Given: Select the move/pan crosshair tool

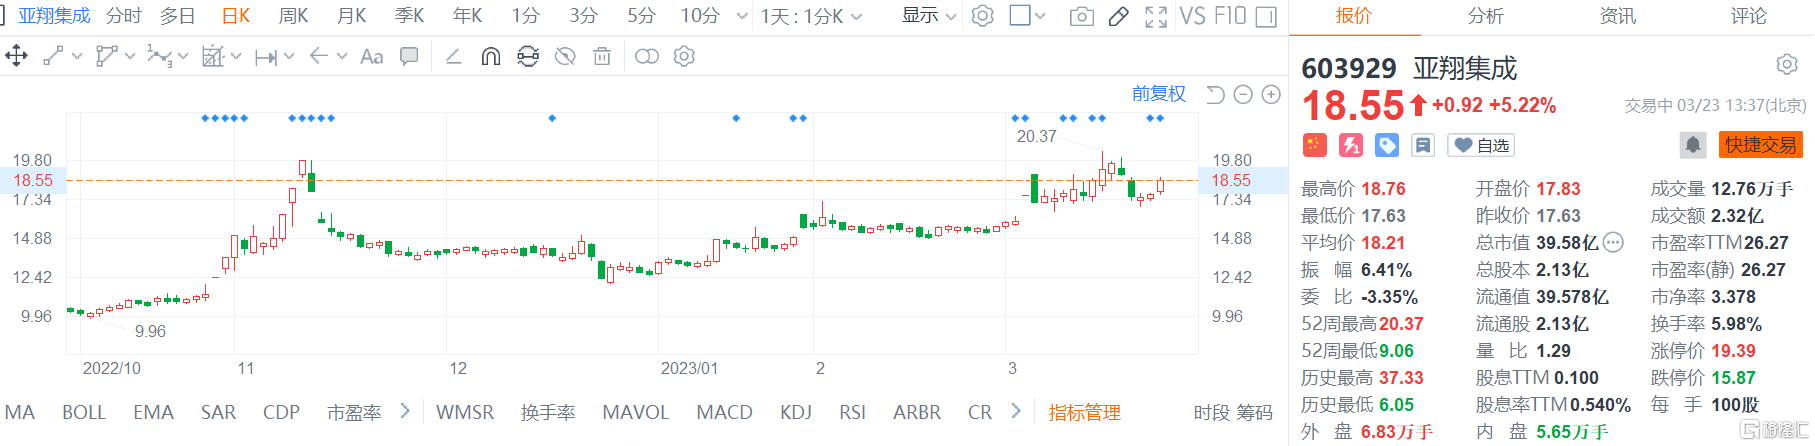Looking at the screenshot, I should click(x=16, y=56).
